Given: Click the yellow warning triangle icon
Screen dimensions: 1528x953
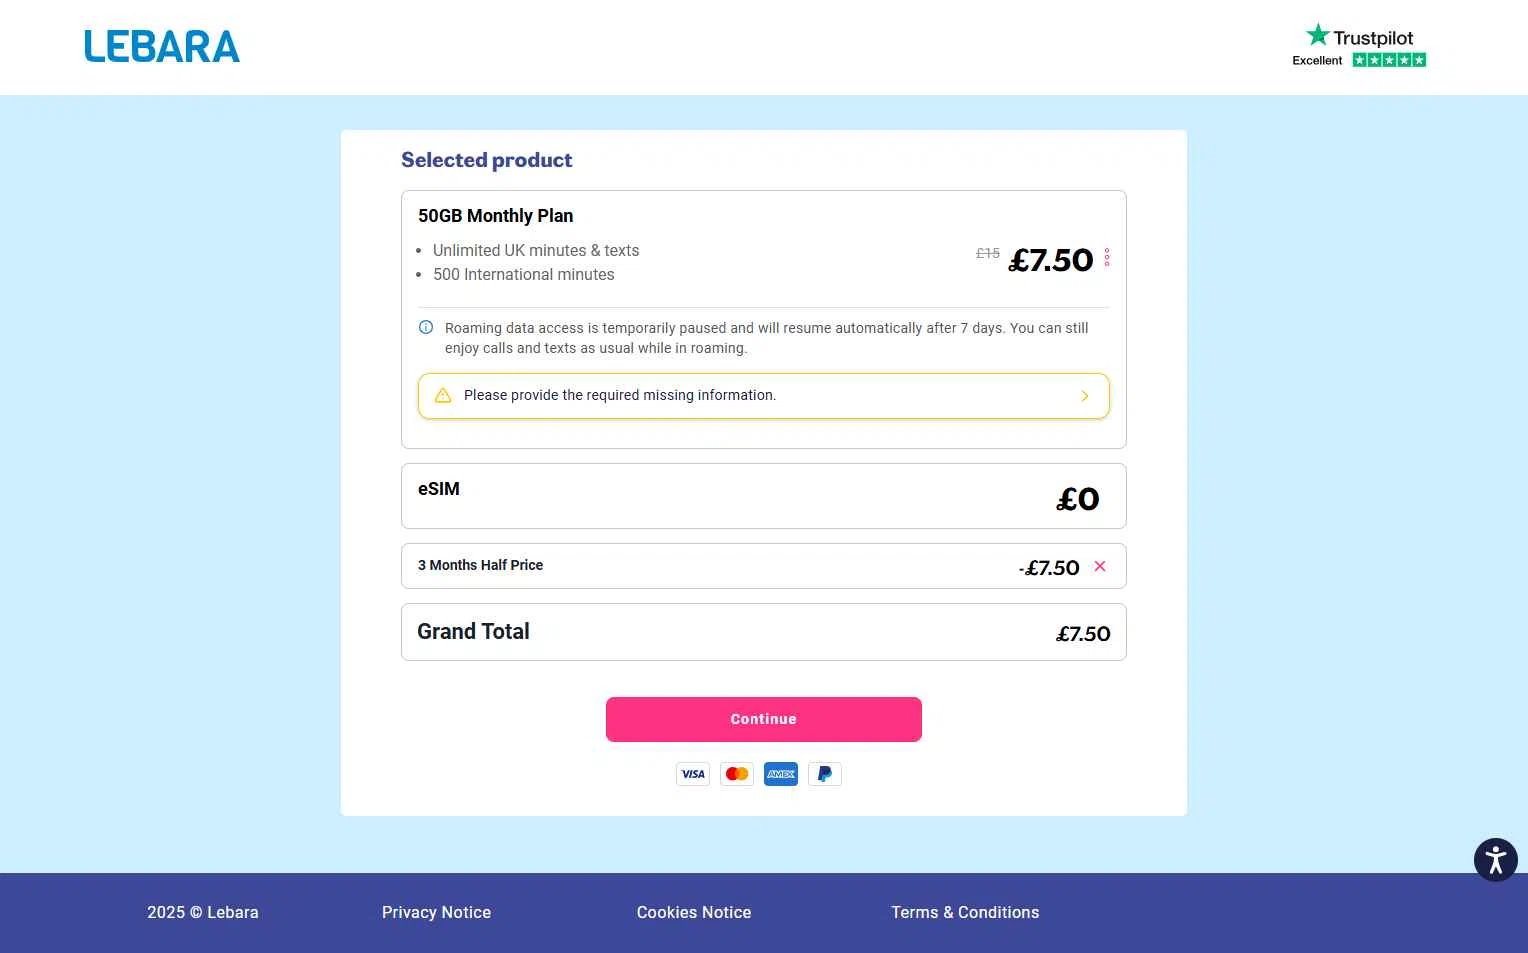Looking at the screenshot, I should click(443, 395).
